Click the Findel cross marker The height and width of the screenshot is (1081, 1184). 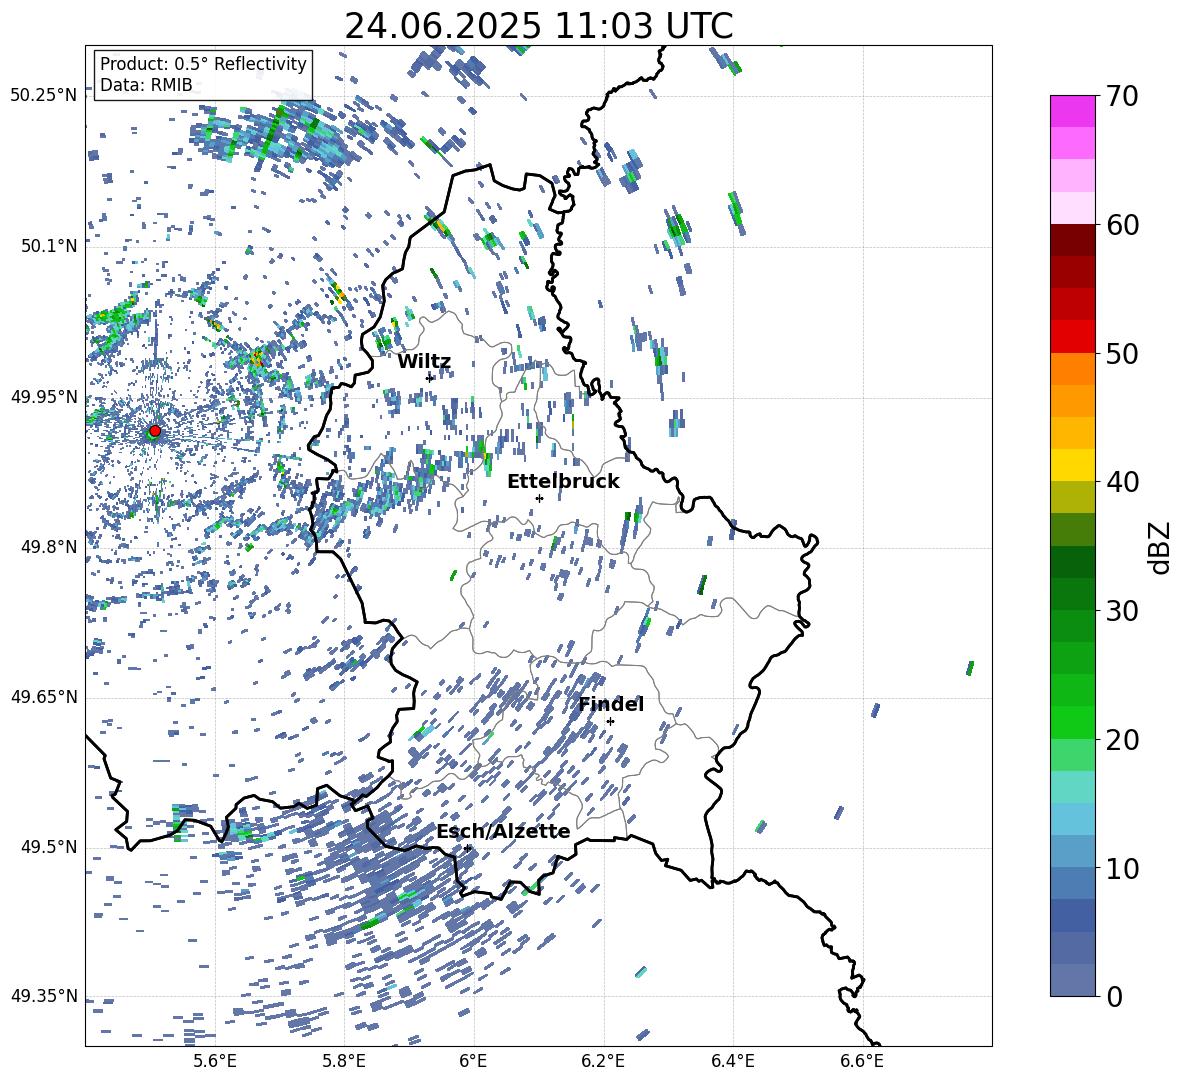610,722
